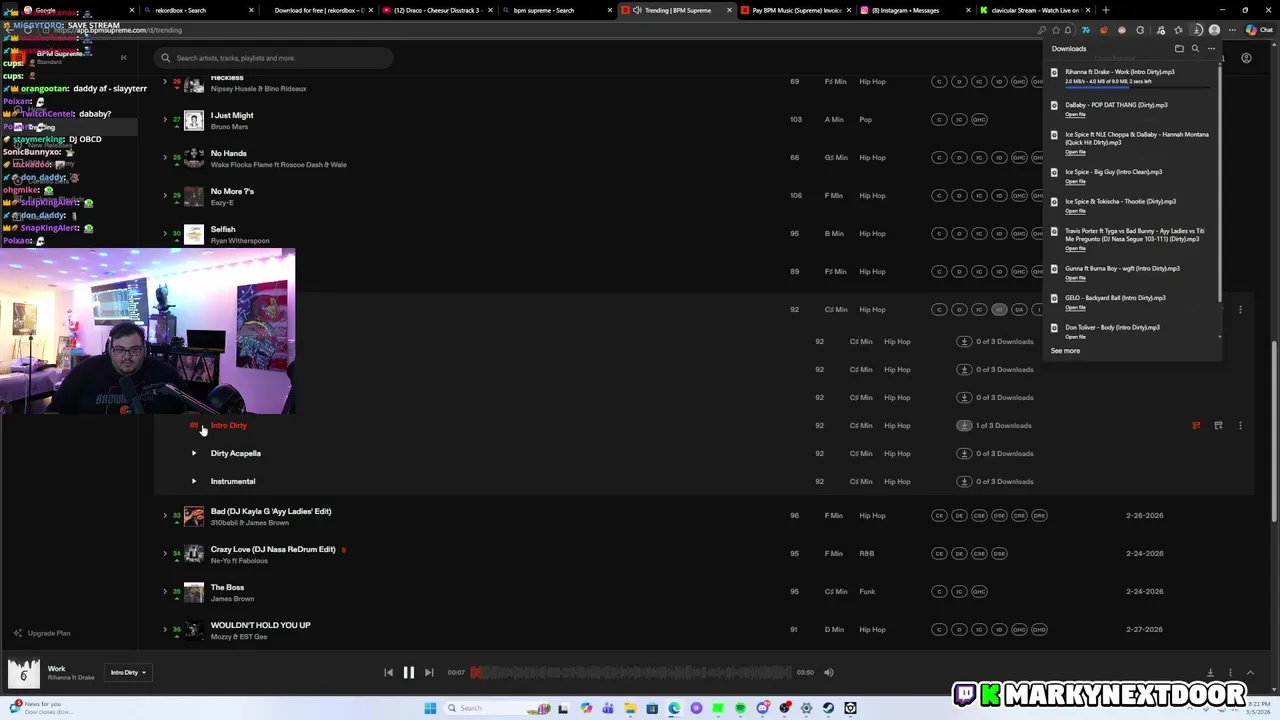
Task: Seek within the player waveform progress bar
Action: [631, 672]
